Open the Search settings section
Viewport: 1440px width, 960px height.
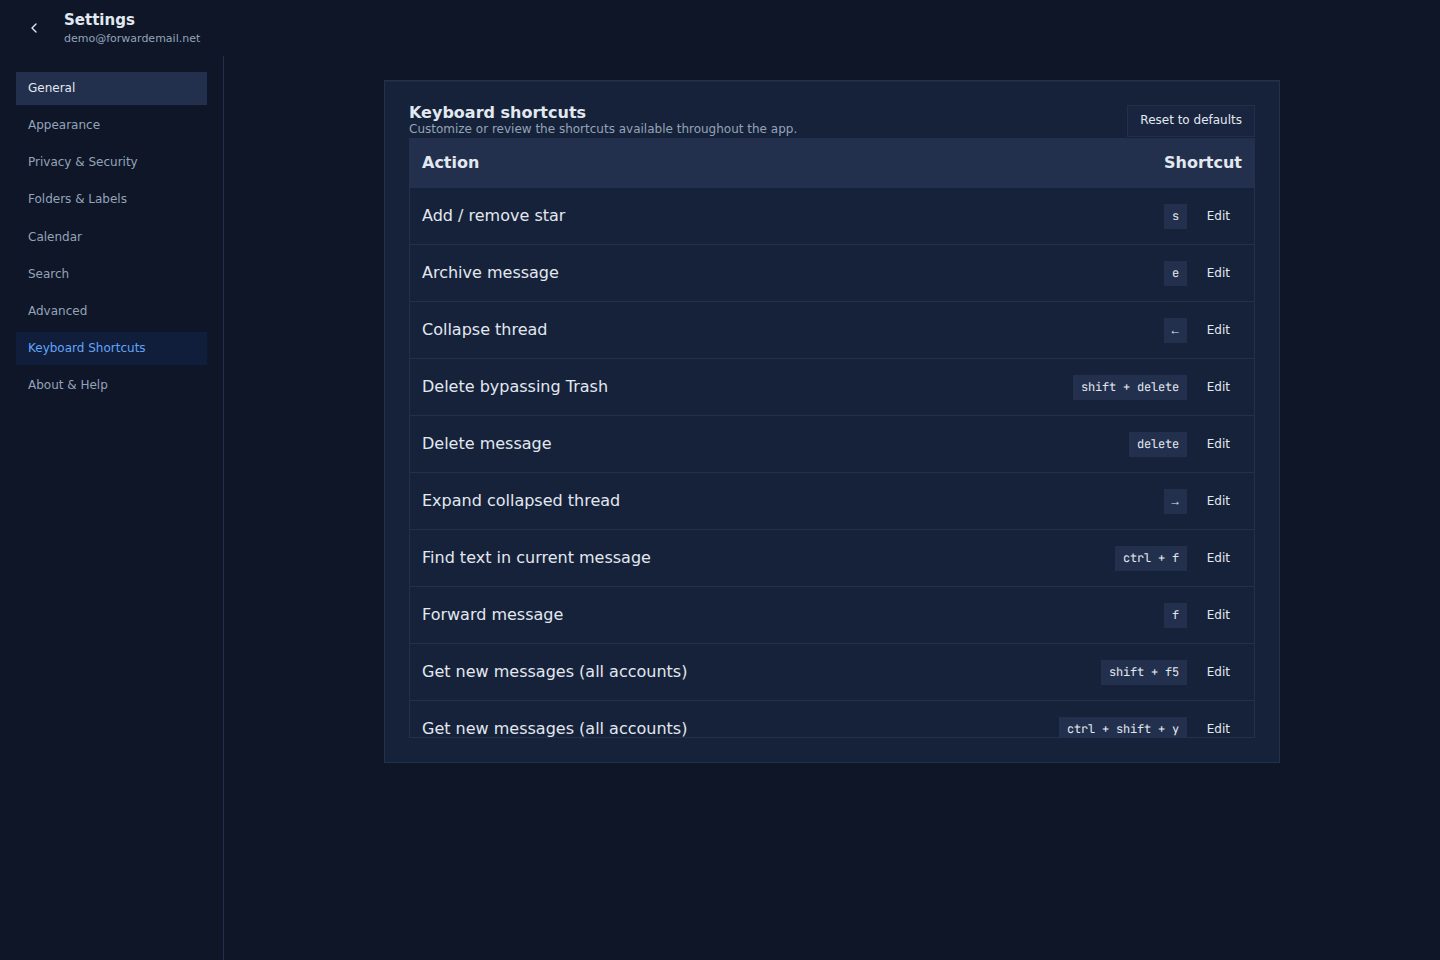pos(111,274)
